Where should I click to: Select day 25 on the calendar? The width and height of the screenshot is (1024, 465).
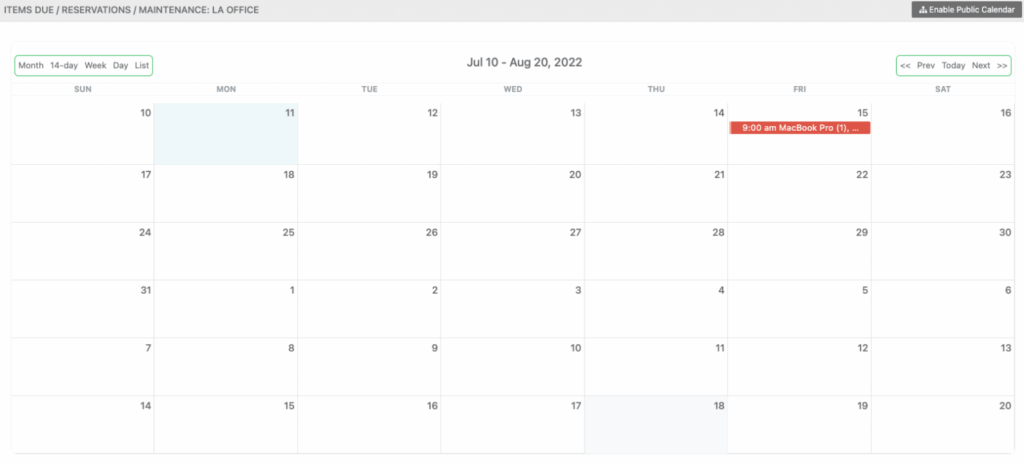point(226,251)
